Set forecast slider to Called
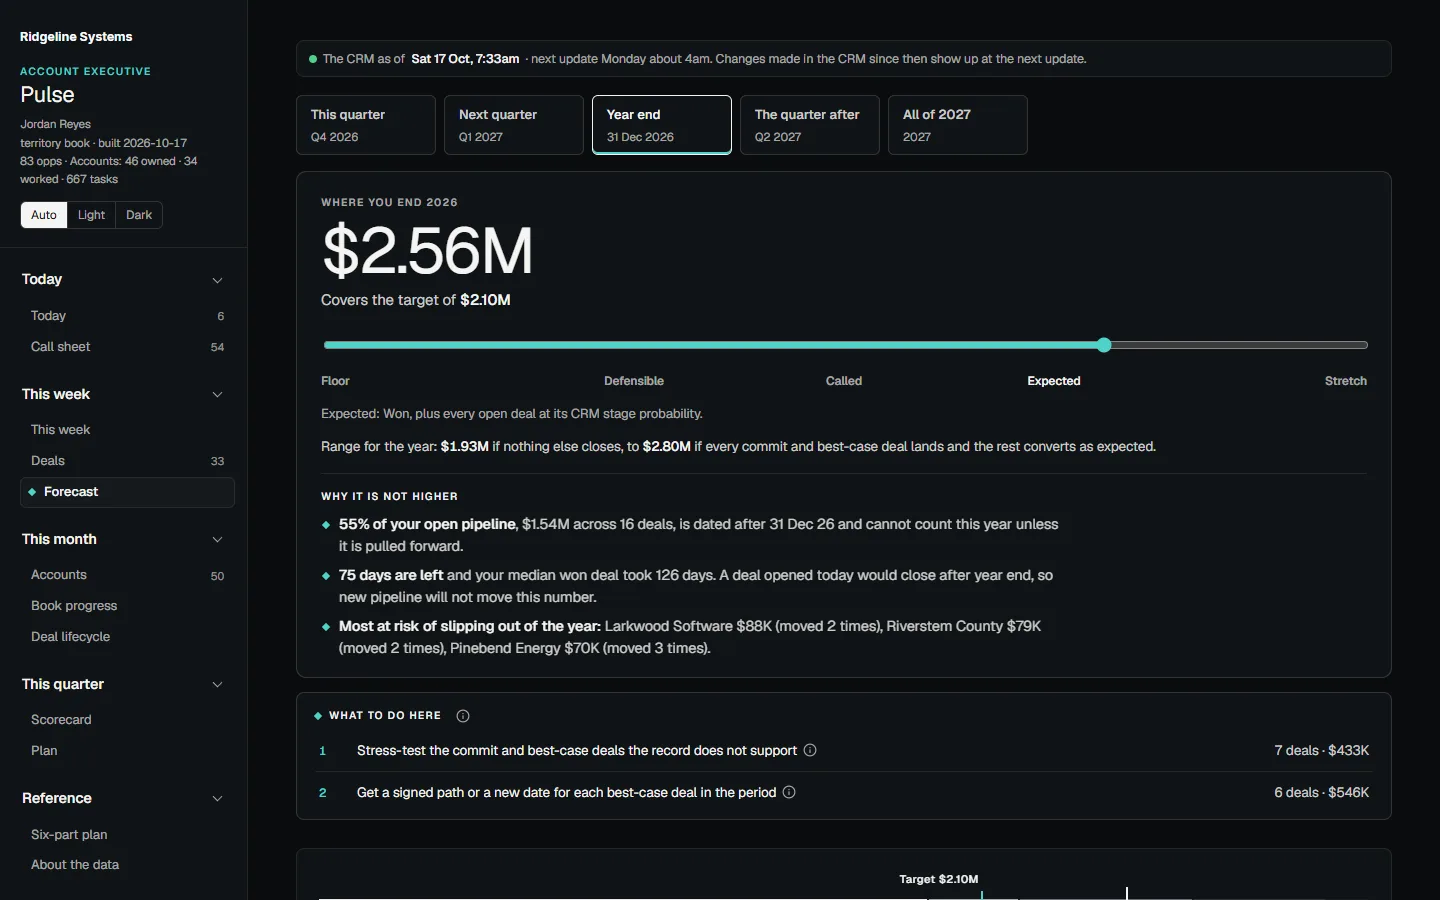Viewport: 1440px width, 900px height. (844, 381)
